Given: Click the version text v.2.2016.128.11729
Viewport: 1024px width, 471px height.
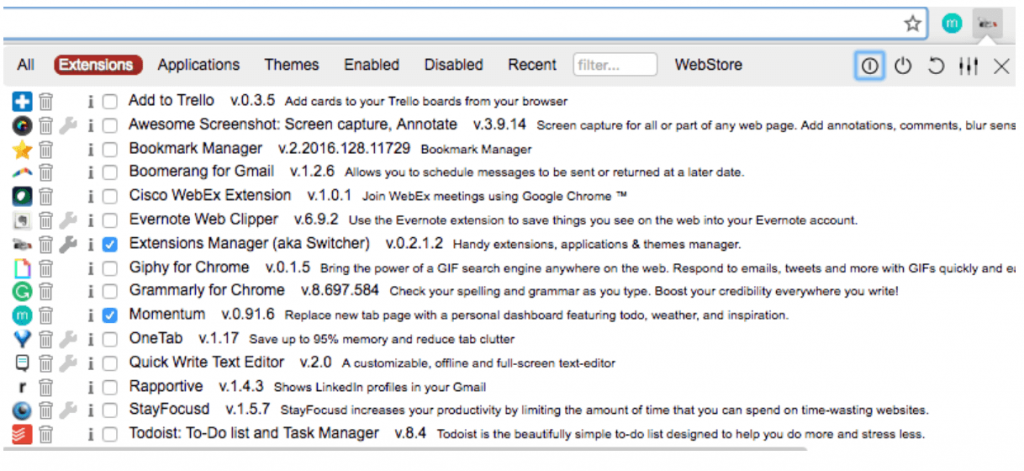Looking at the screenshot, I should click(x=344, y=149).
